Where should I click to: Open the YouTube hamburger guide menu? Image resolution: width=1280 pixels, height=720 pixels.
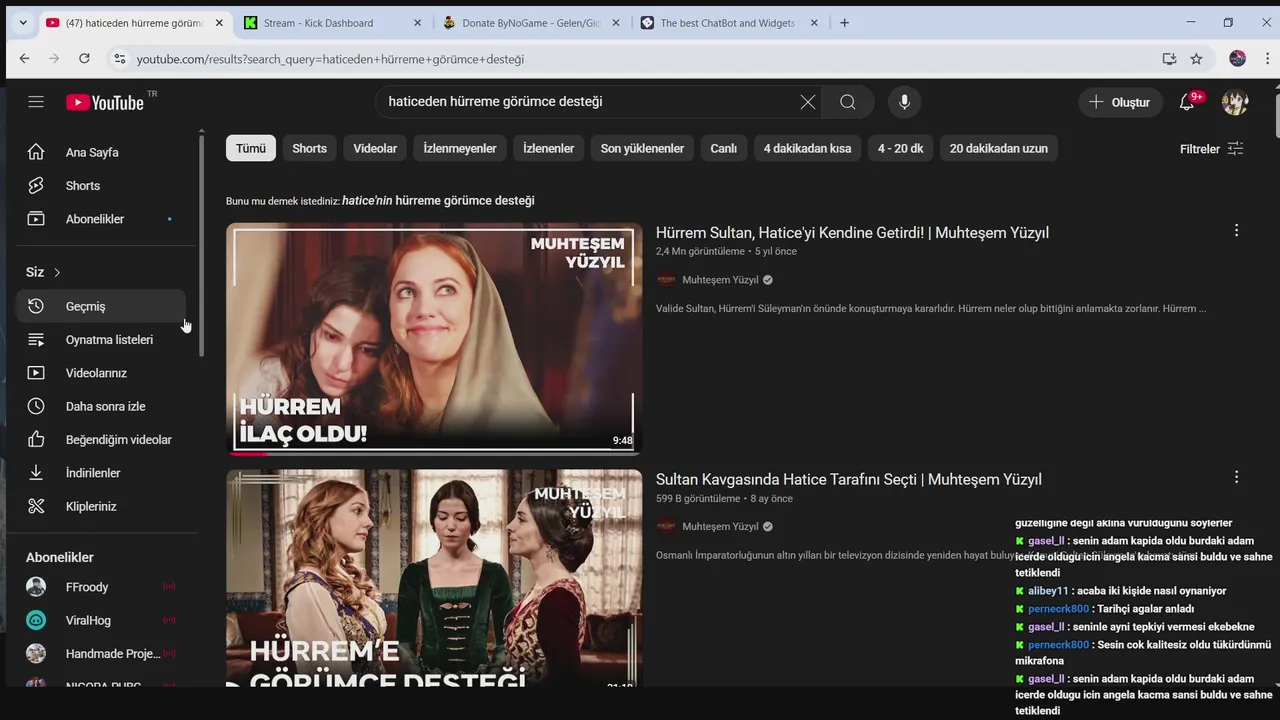pyautogui.click(x=36, y=102)
